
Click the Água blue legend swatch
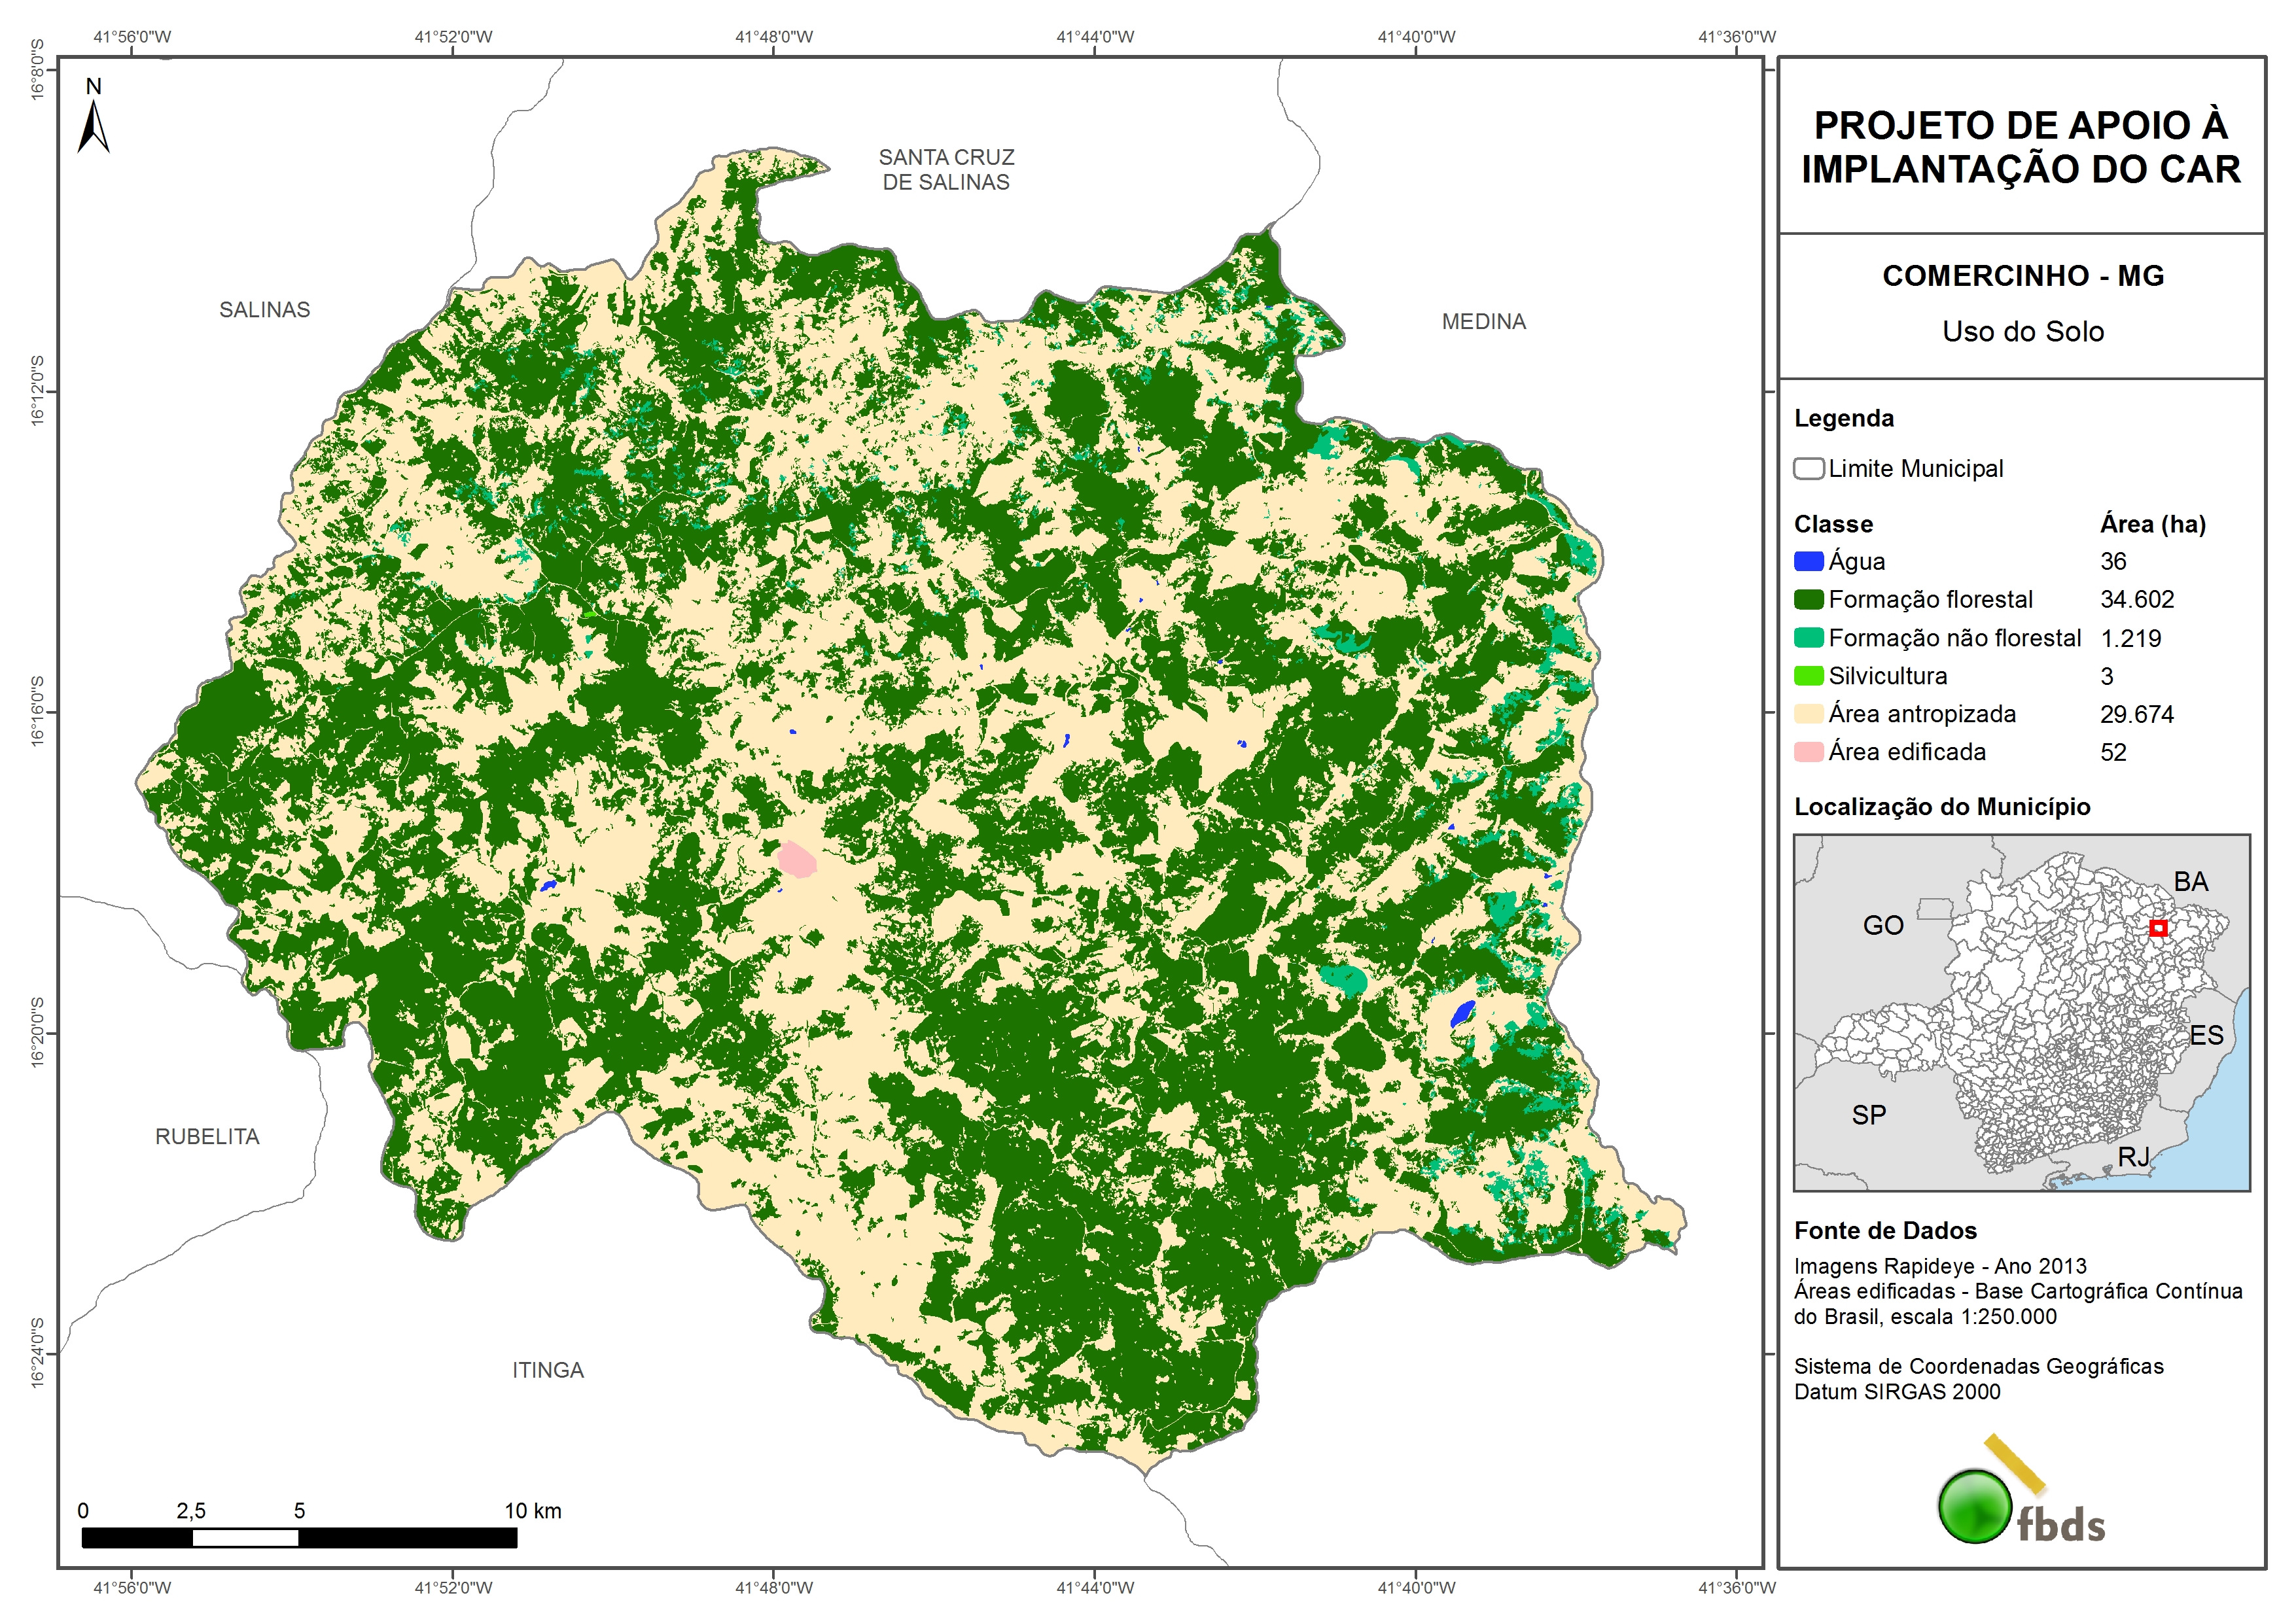[x=1808, y=561]
